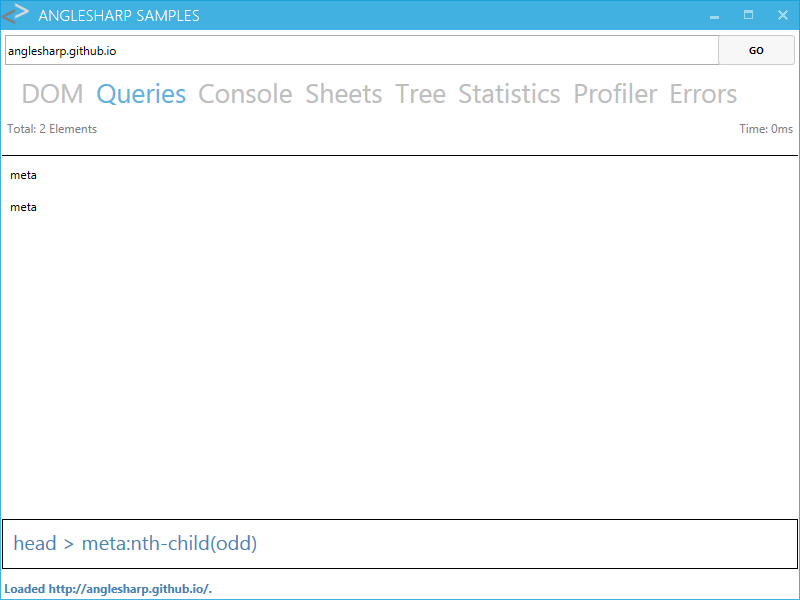Click the AngleSharp logo icon
Screen dimensions: 800x600
[15, 14]
